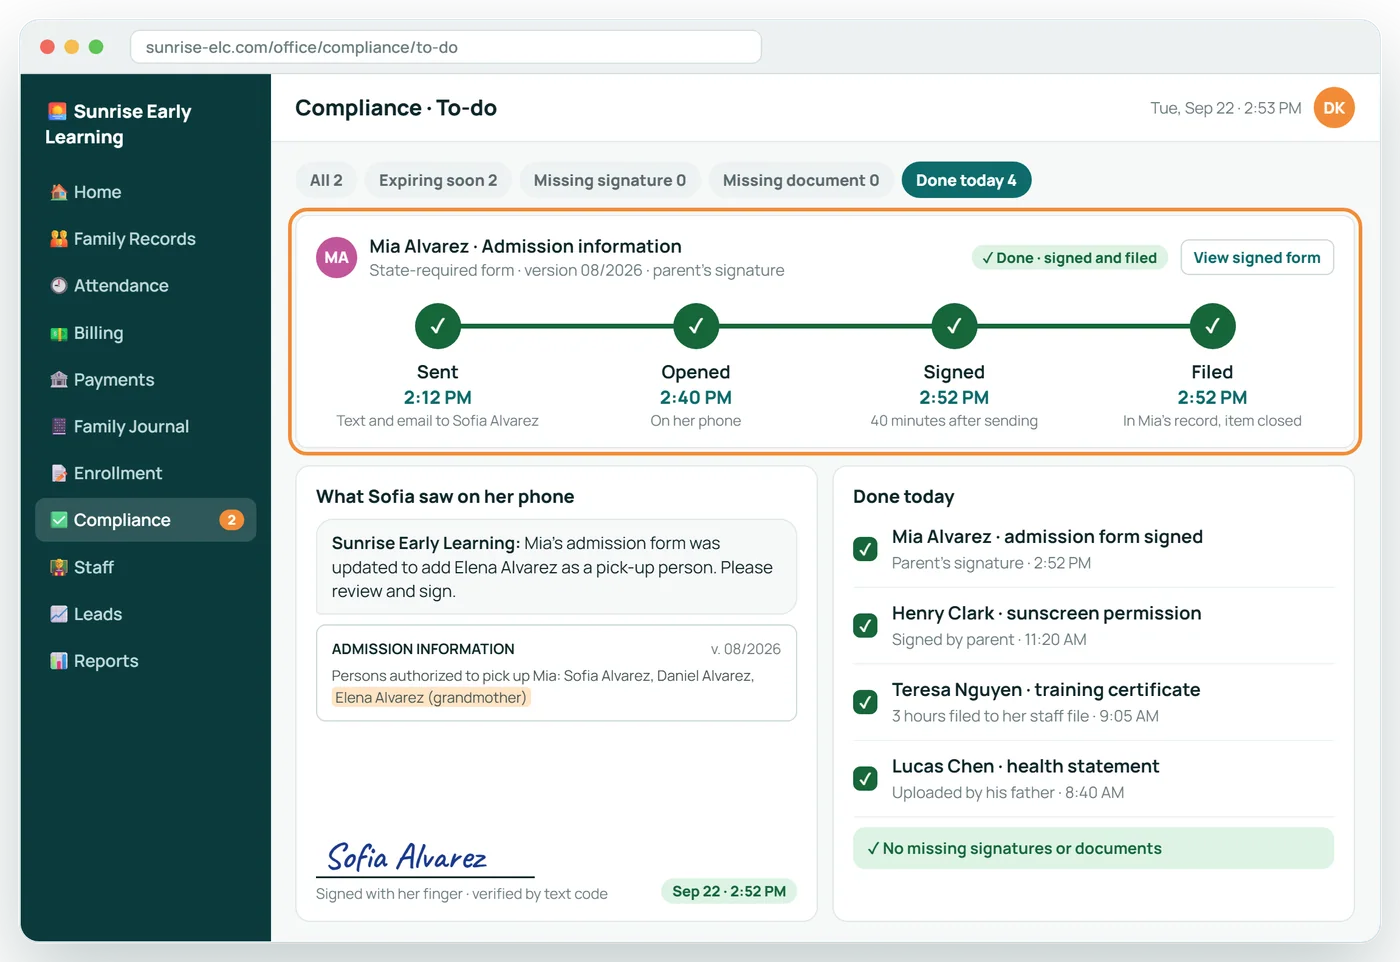Open Payments bank icon in sidebar
The height and width of the screenshot is (962, 1400).
59,380
